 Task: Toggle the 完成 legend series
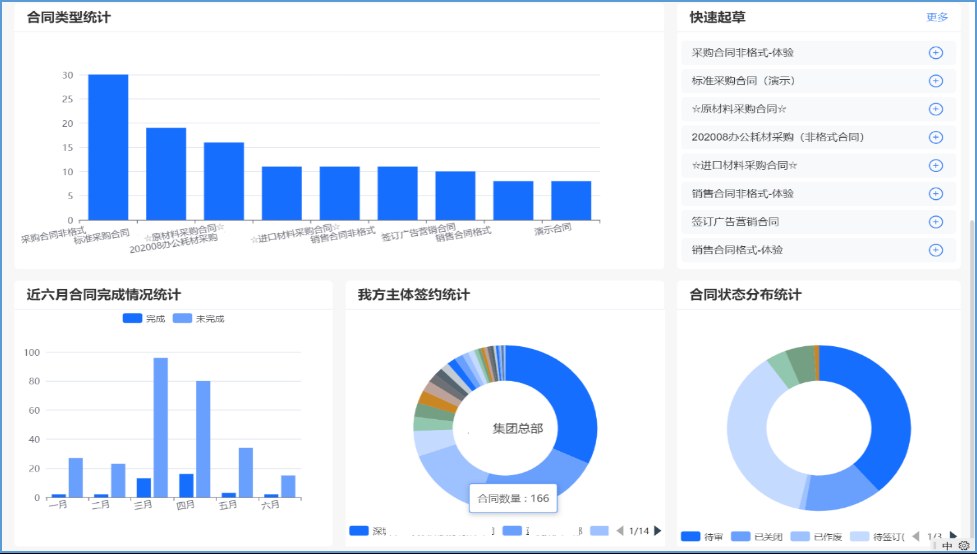tap(143, 318)
